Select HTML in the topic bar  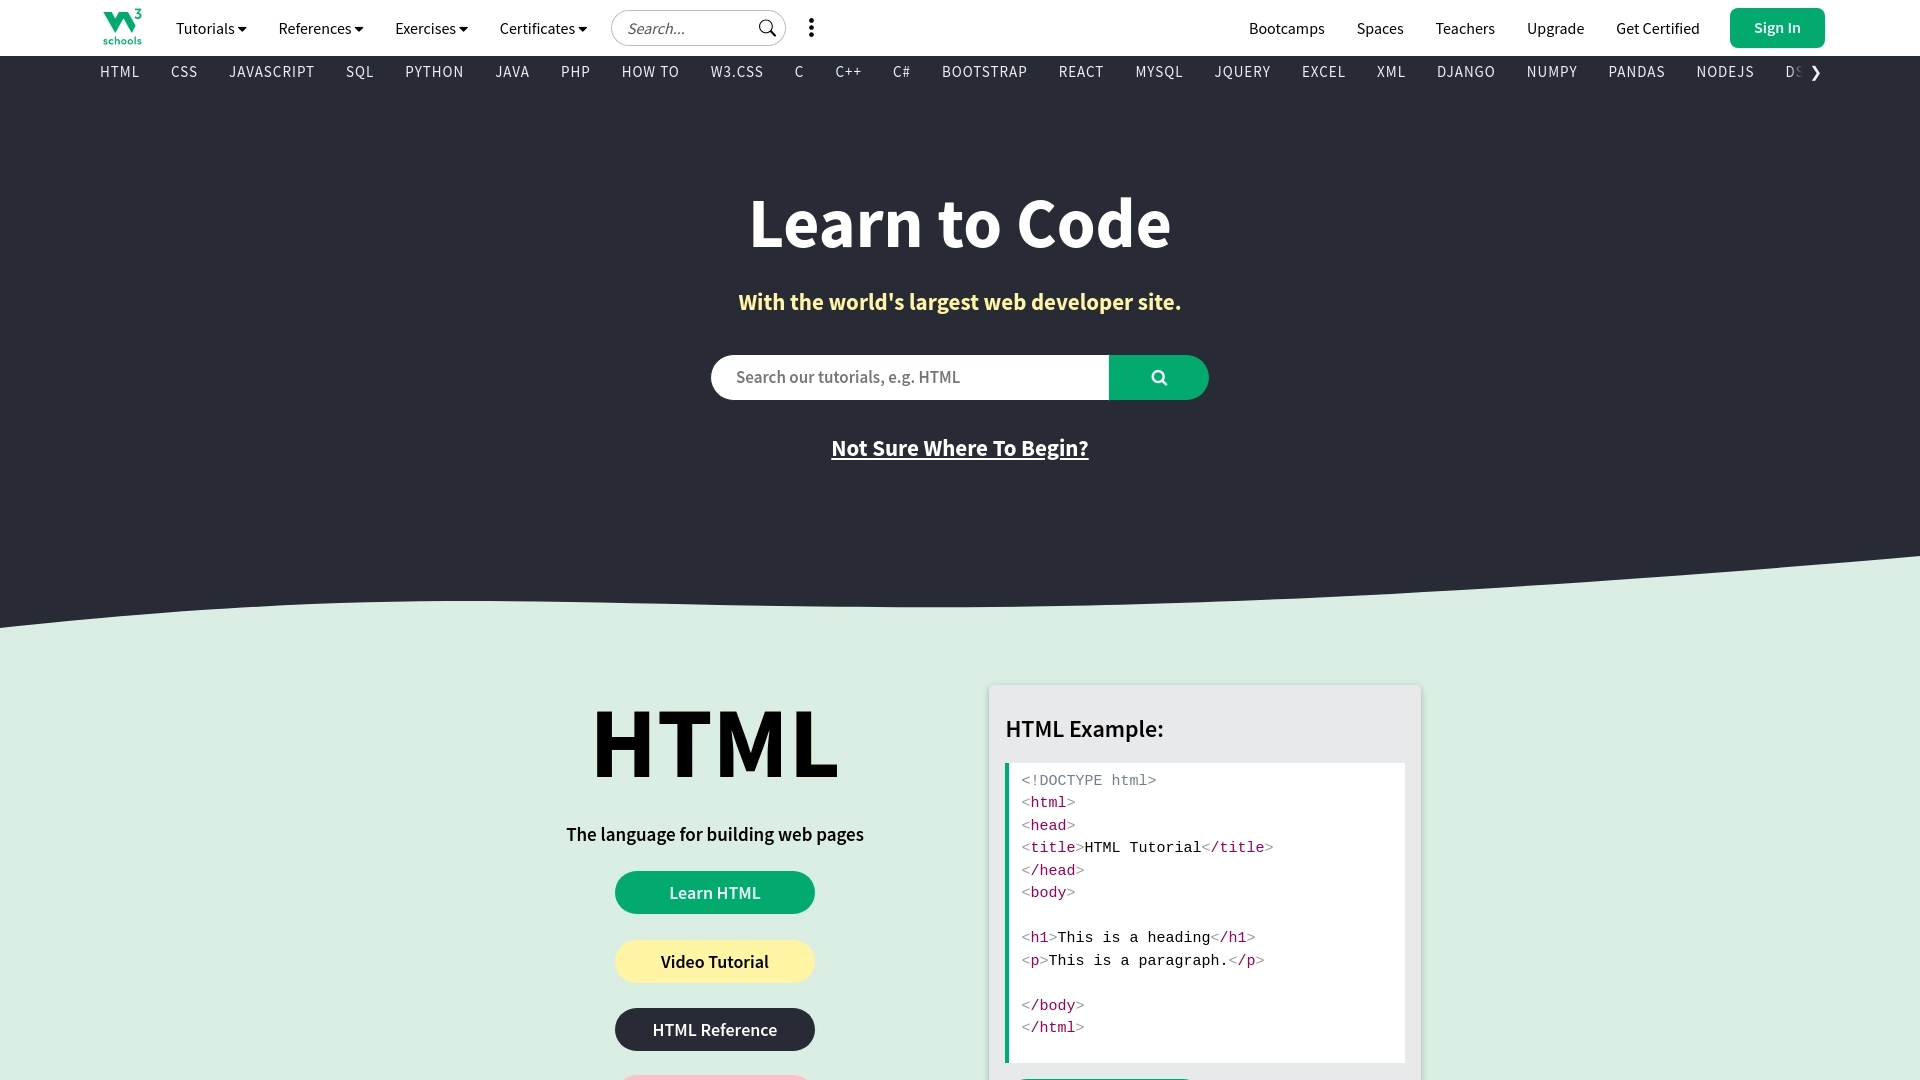[120, 72]
